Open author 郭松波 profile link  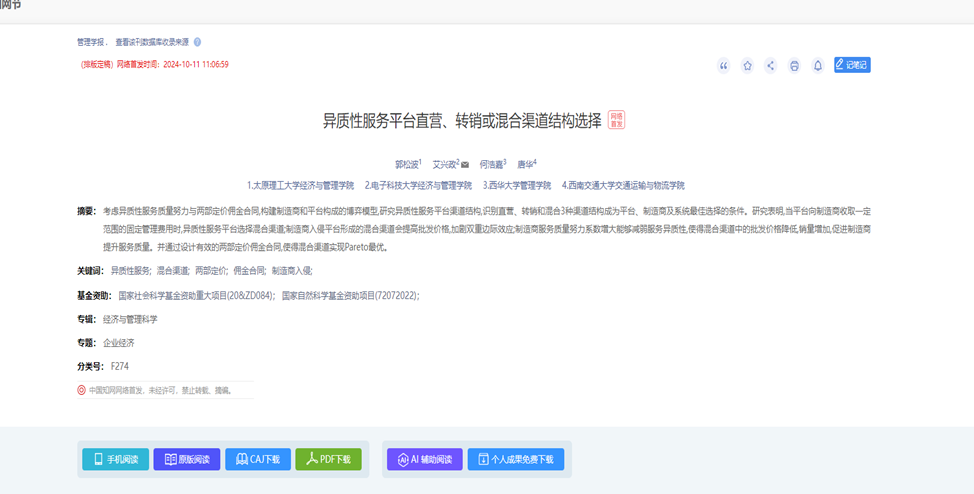tap(408, 164)
